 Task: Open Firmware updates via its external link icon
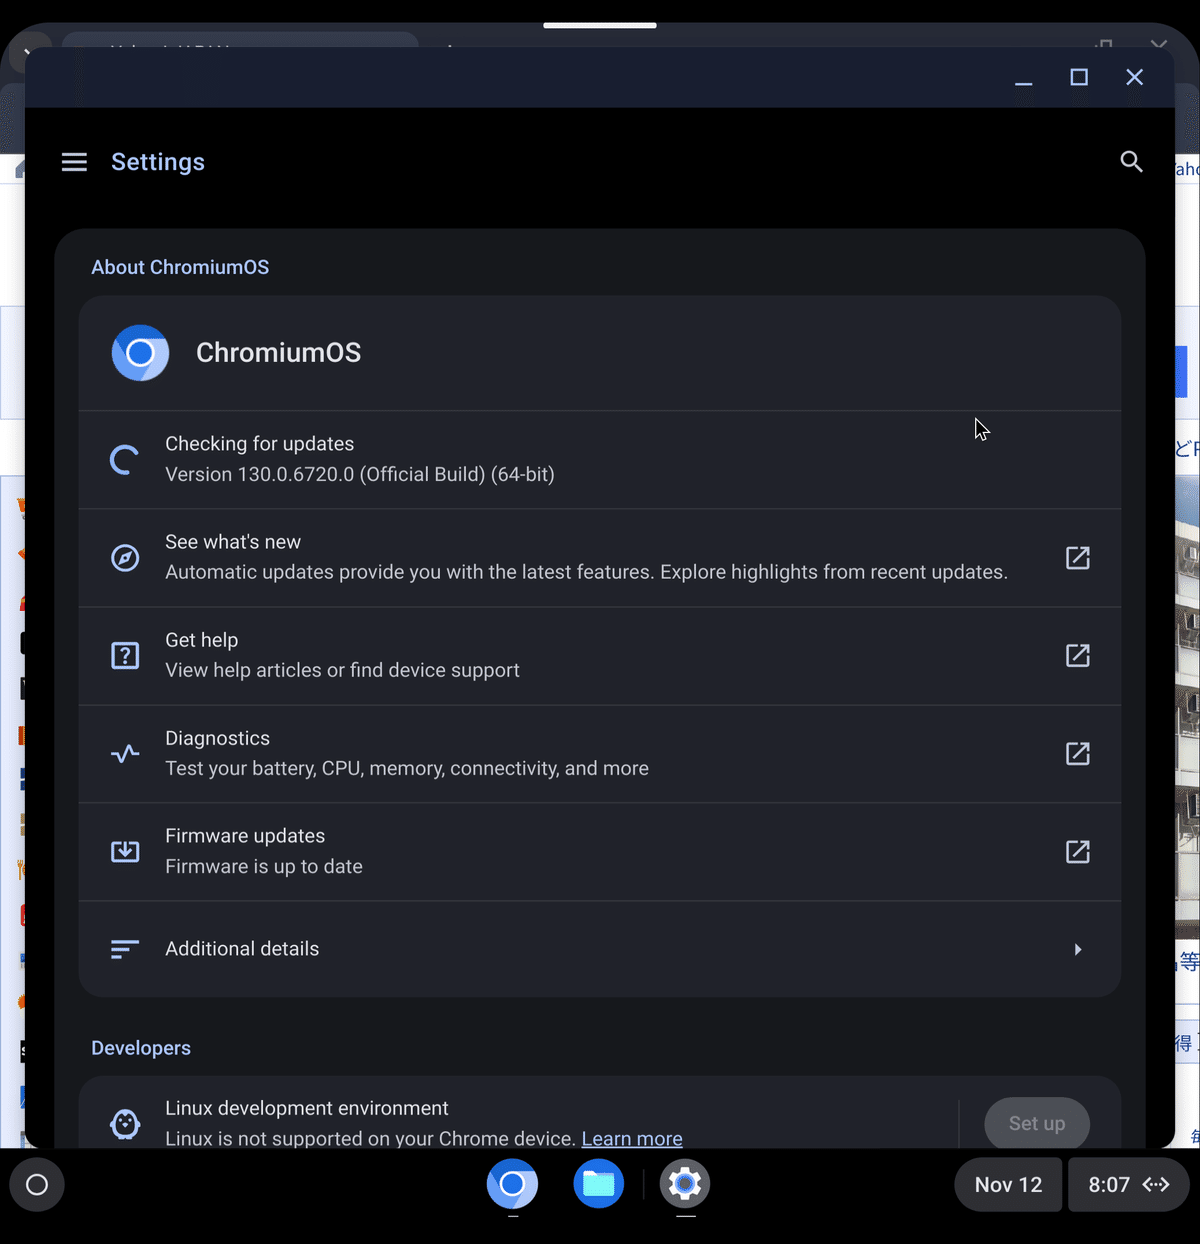point(1077,852)
